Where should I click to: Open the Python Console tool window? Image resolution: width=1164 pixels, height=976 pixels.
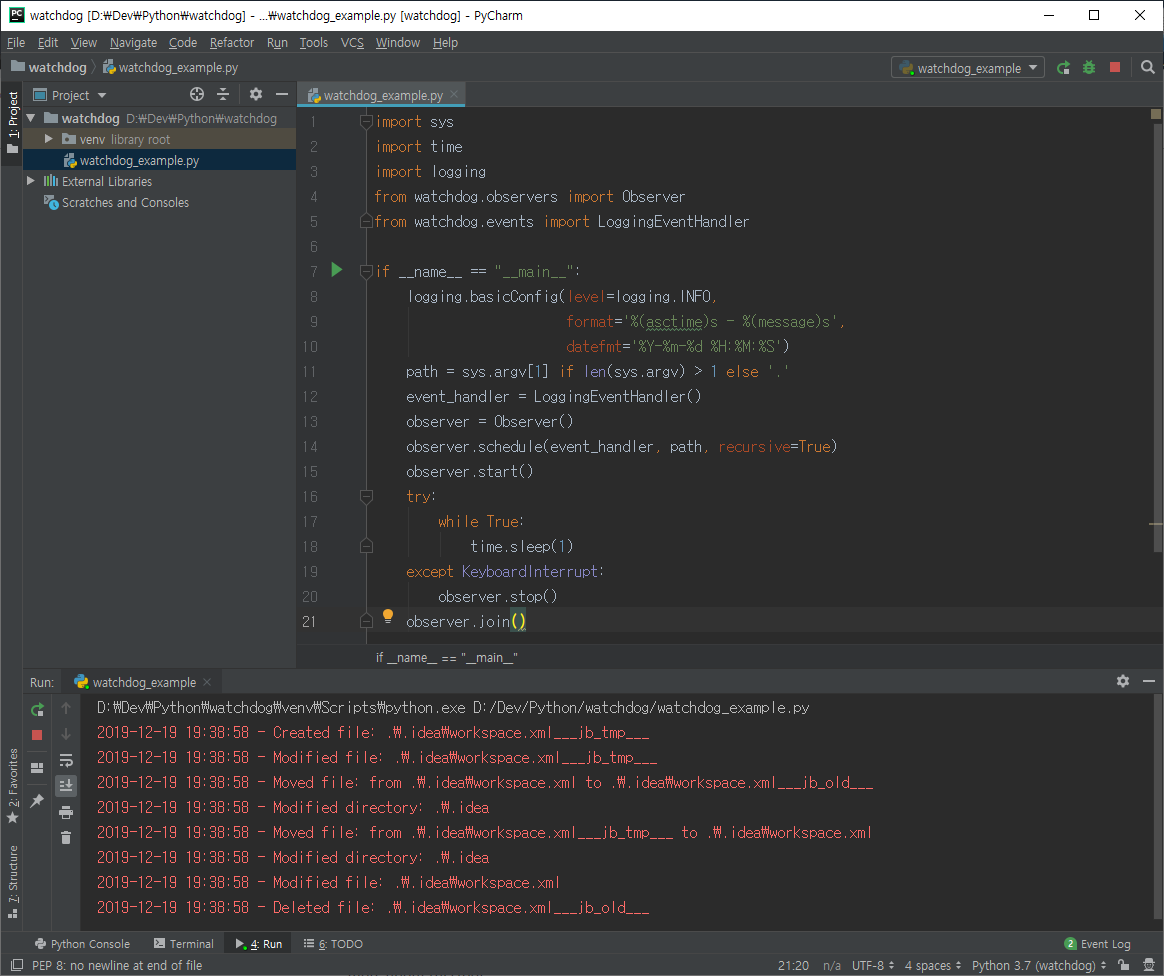click(82, 943)
